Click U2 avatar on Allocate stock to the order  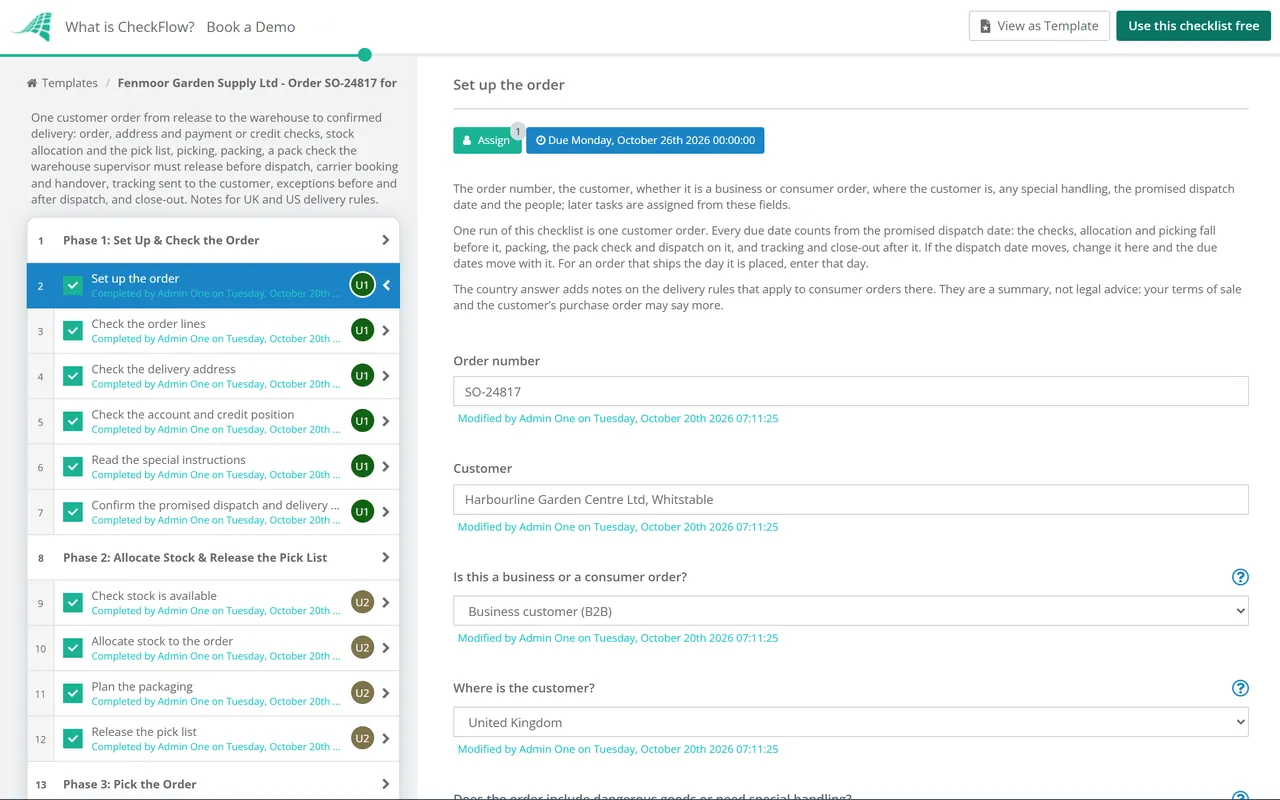(x=362, y=648)
